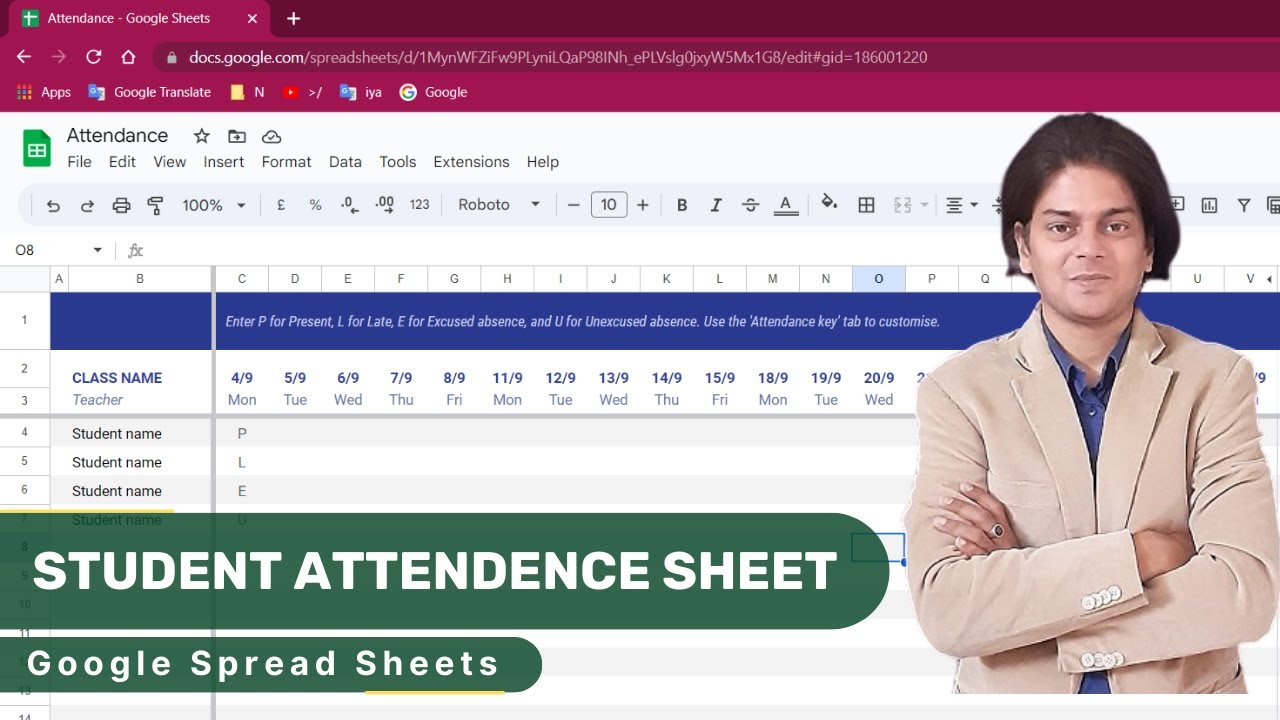Increase font size with plus button

(x=643, y=205)
